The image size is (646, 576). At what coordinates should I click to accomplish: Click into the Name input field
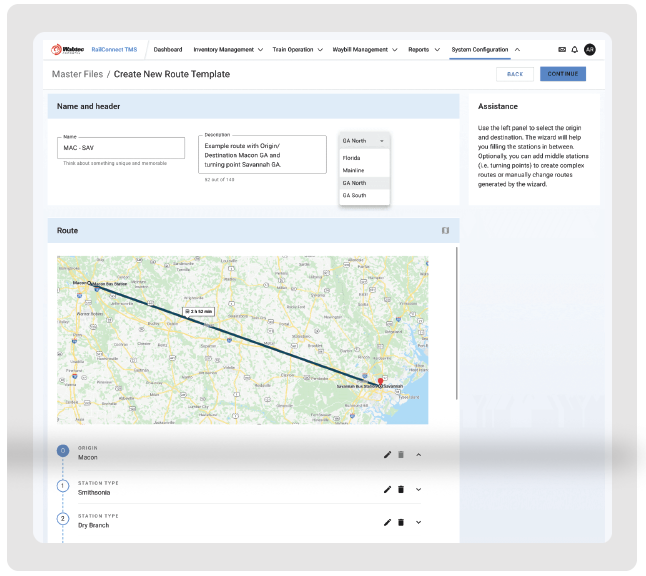[x=121, y=148]
